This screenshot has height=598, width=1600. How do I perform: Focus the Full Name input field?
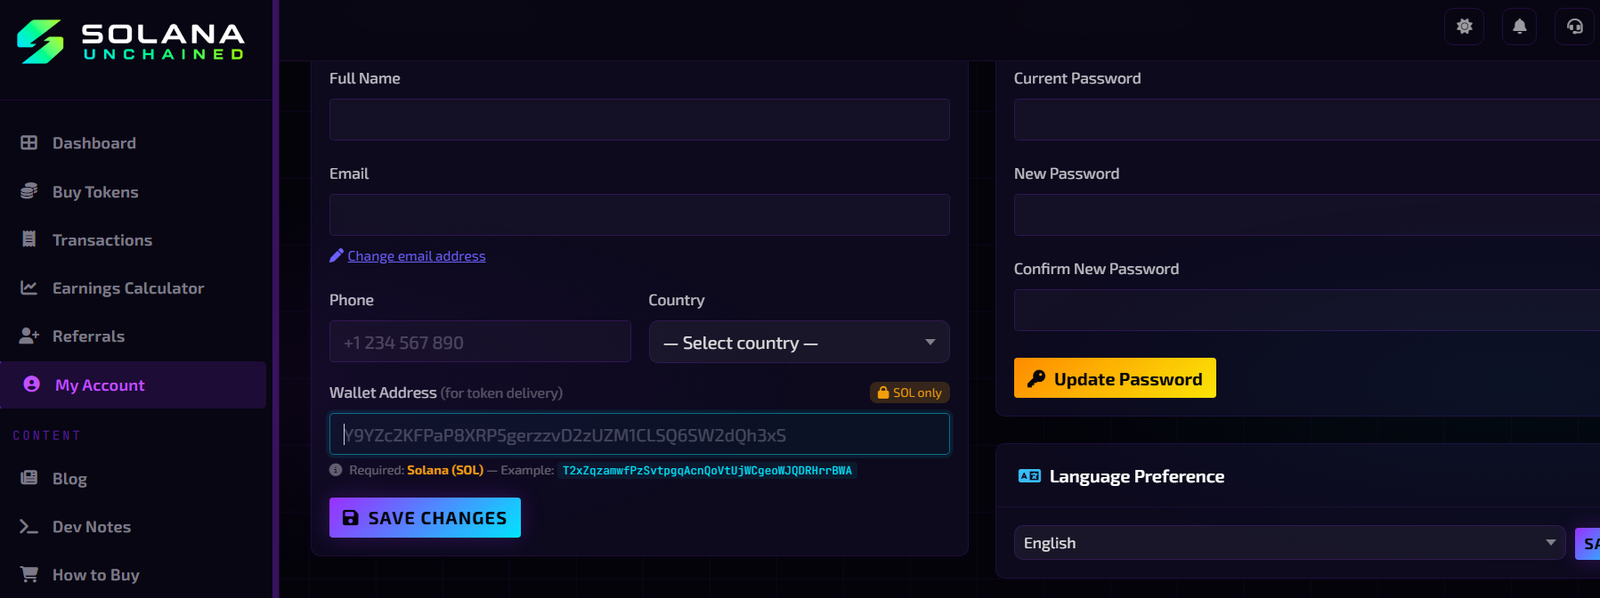(x=639, y=119)
